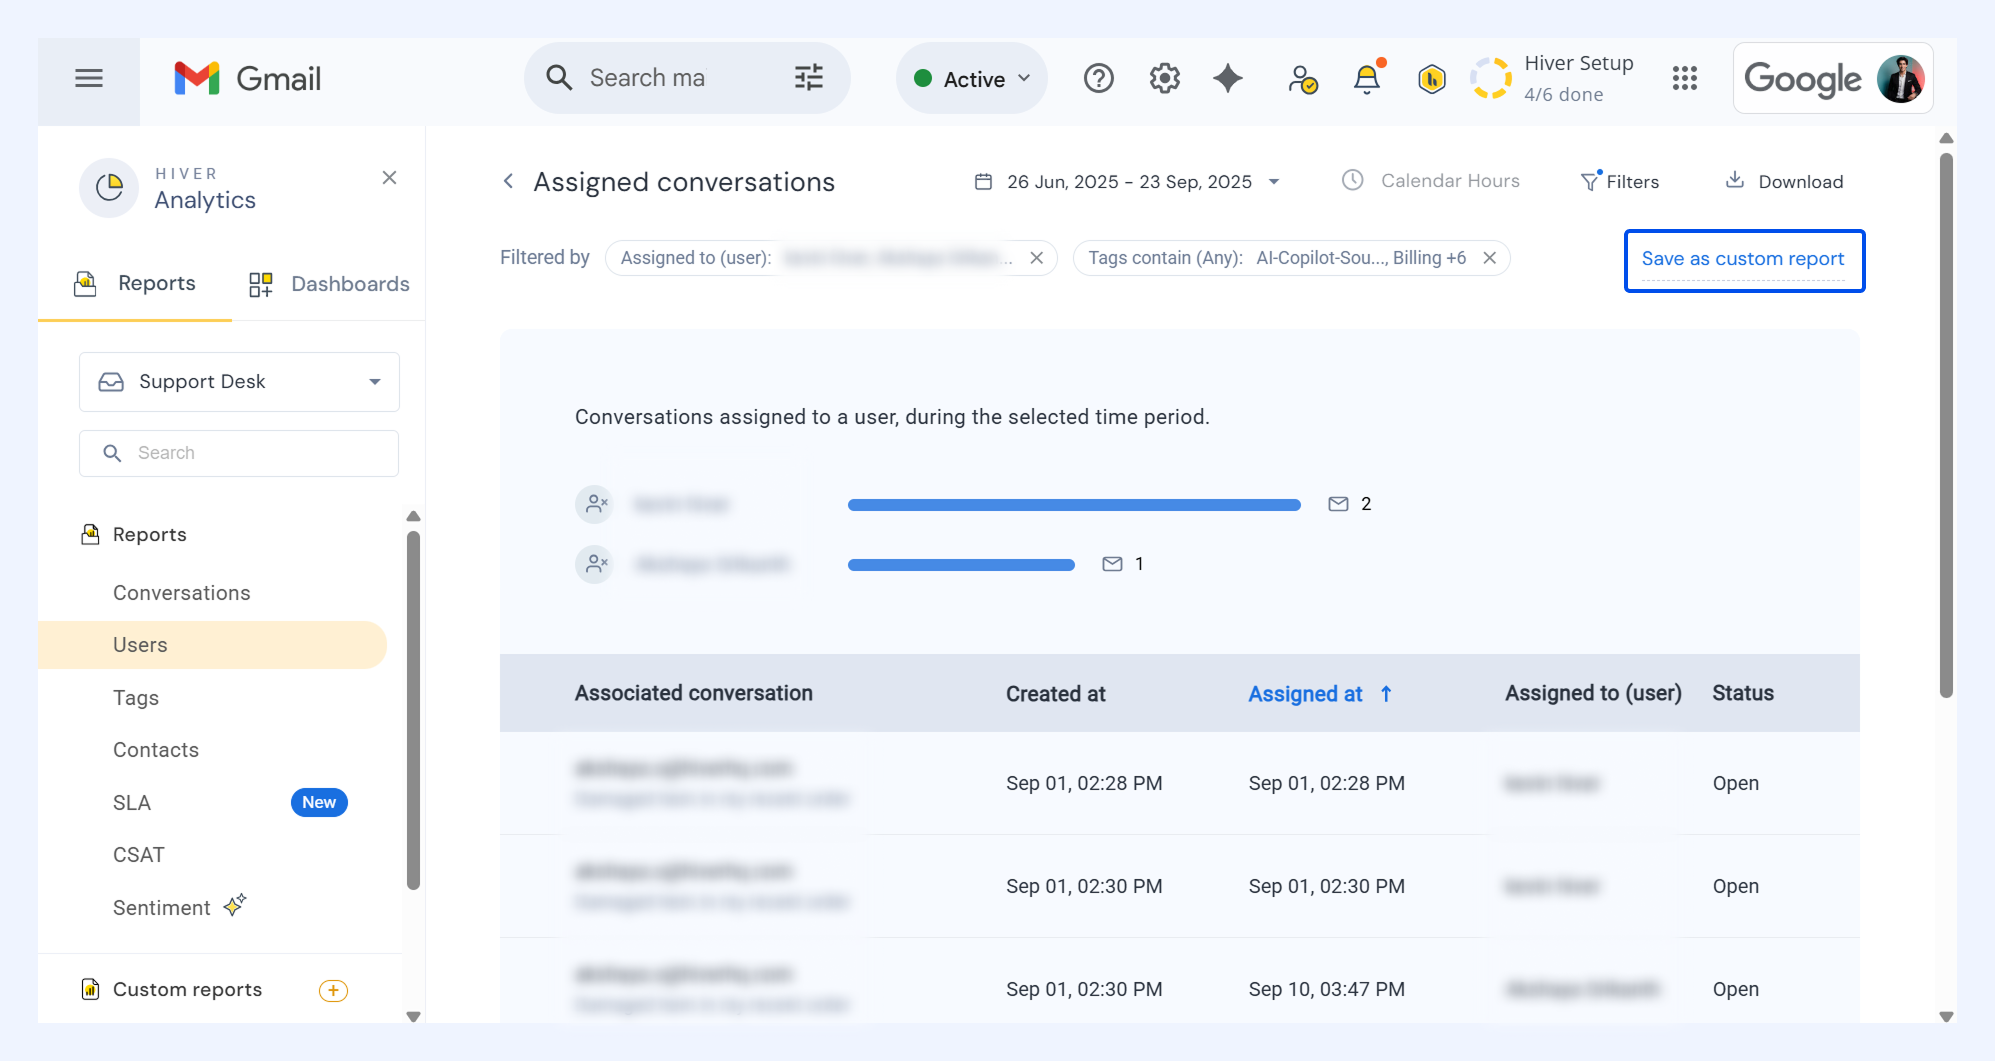1995x1061 pixels.
Task: Remove the Assigned to (user) filter
Action: (1037, 258)
